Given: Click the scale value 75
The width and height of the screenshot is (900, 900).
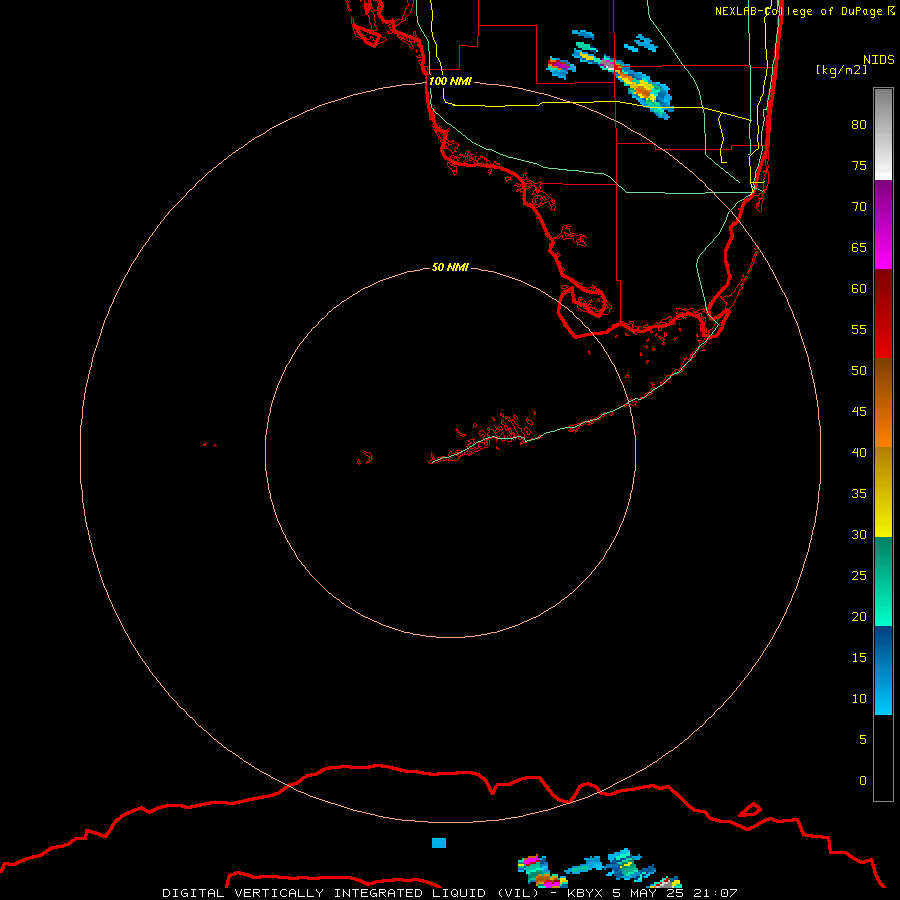Looking at the screenshot, I should (859, 166).
